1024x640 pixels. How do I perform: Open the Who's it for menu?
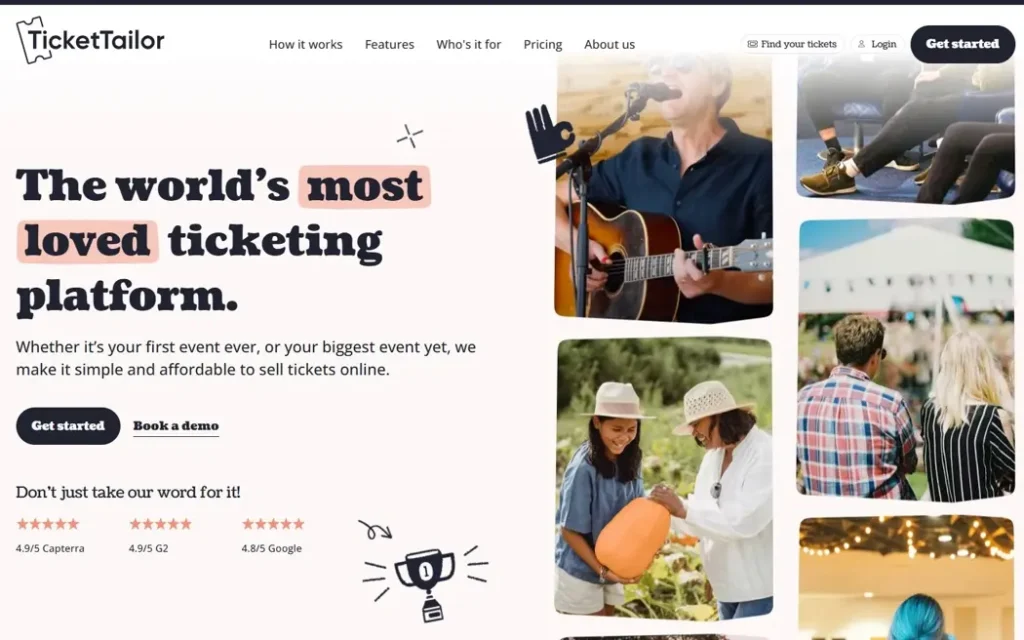(468, 44)
